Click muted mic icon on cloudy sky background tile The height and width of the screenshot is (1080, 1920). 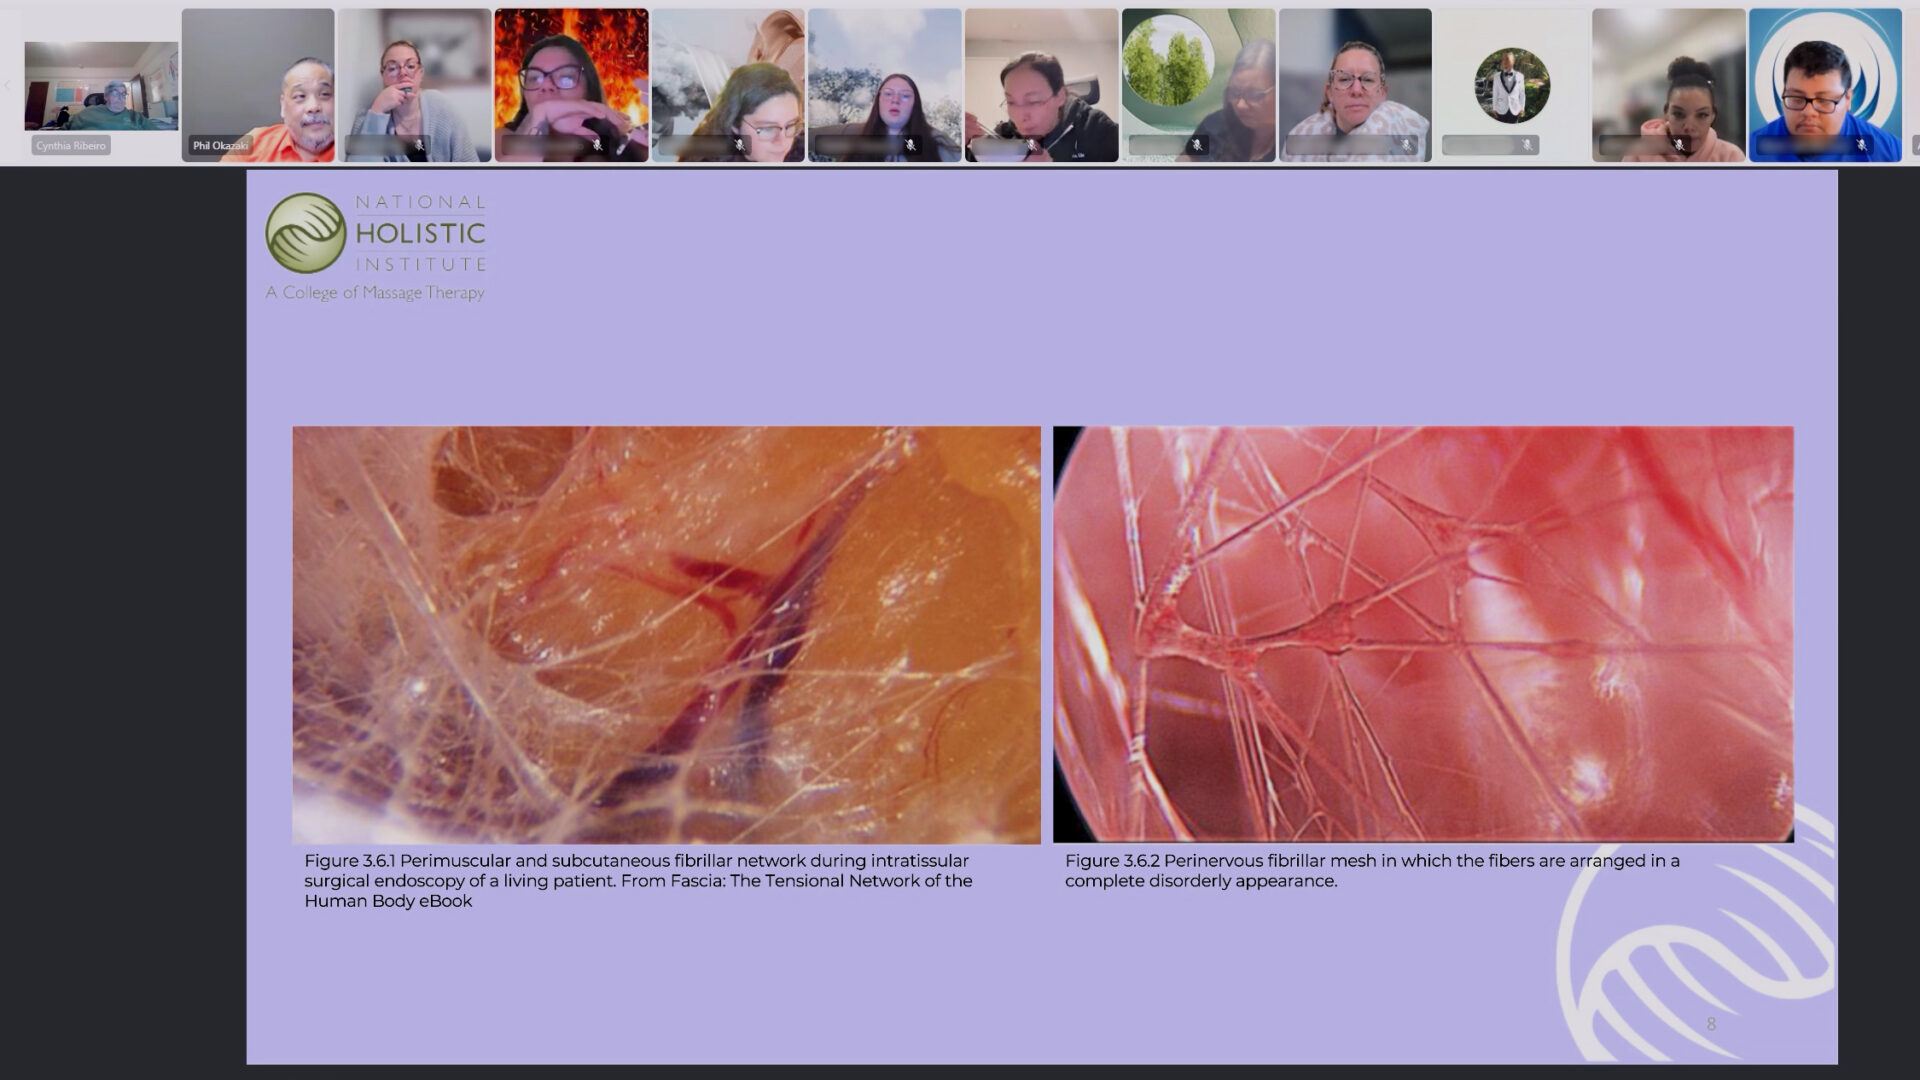point(910,146)
